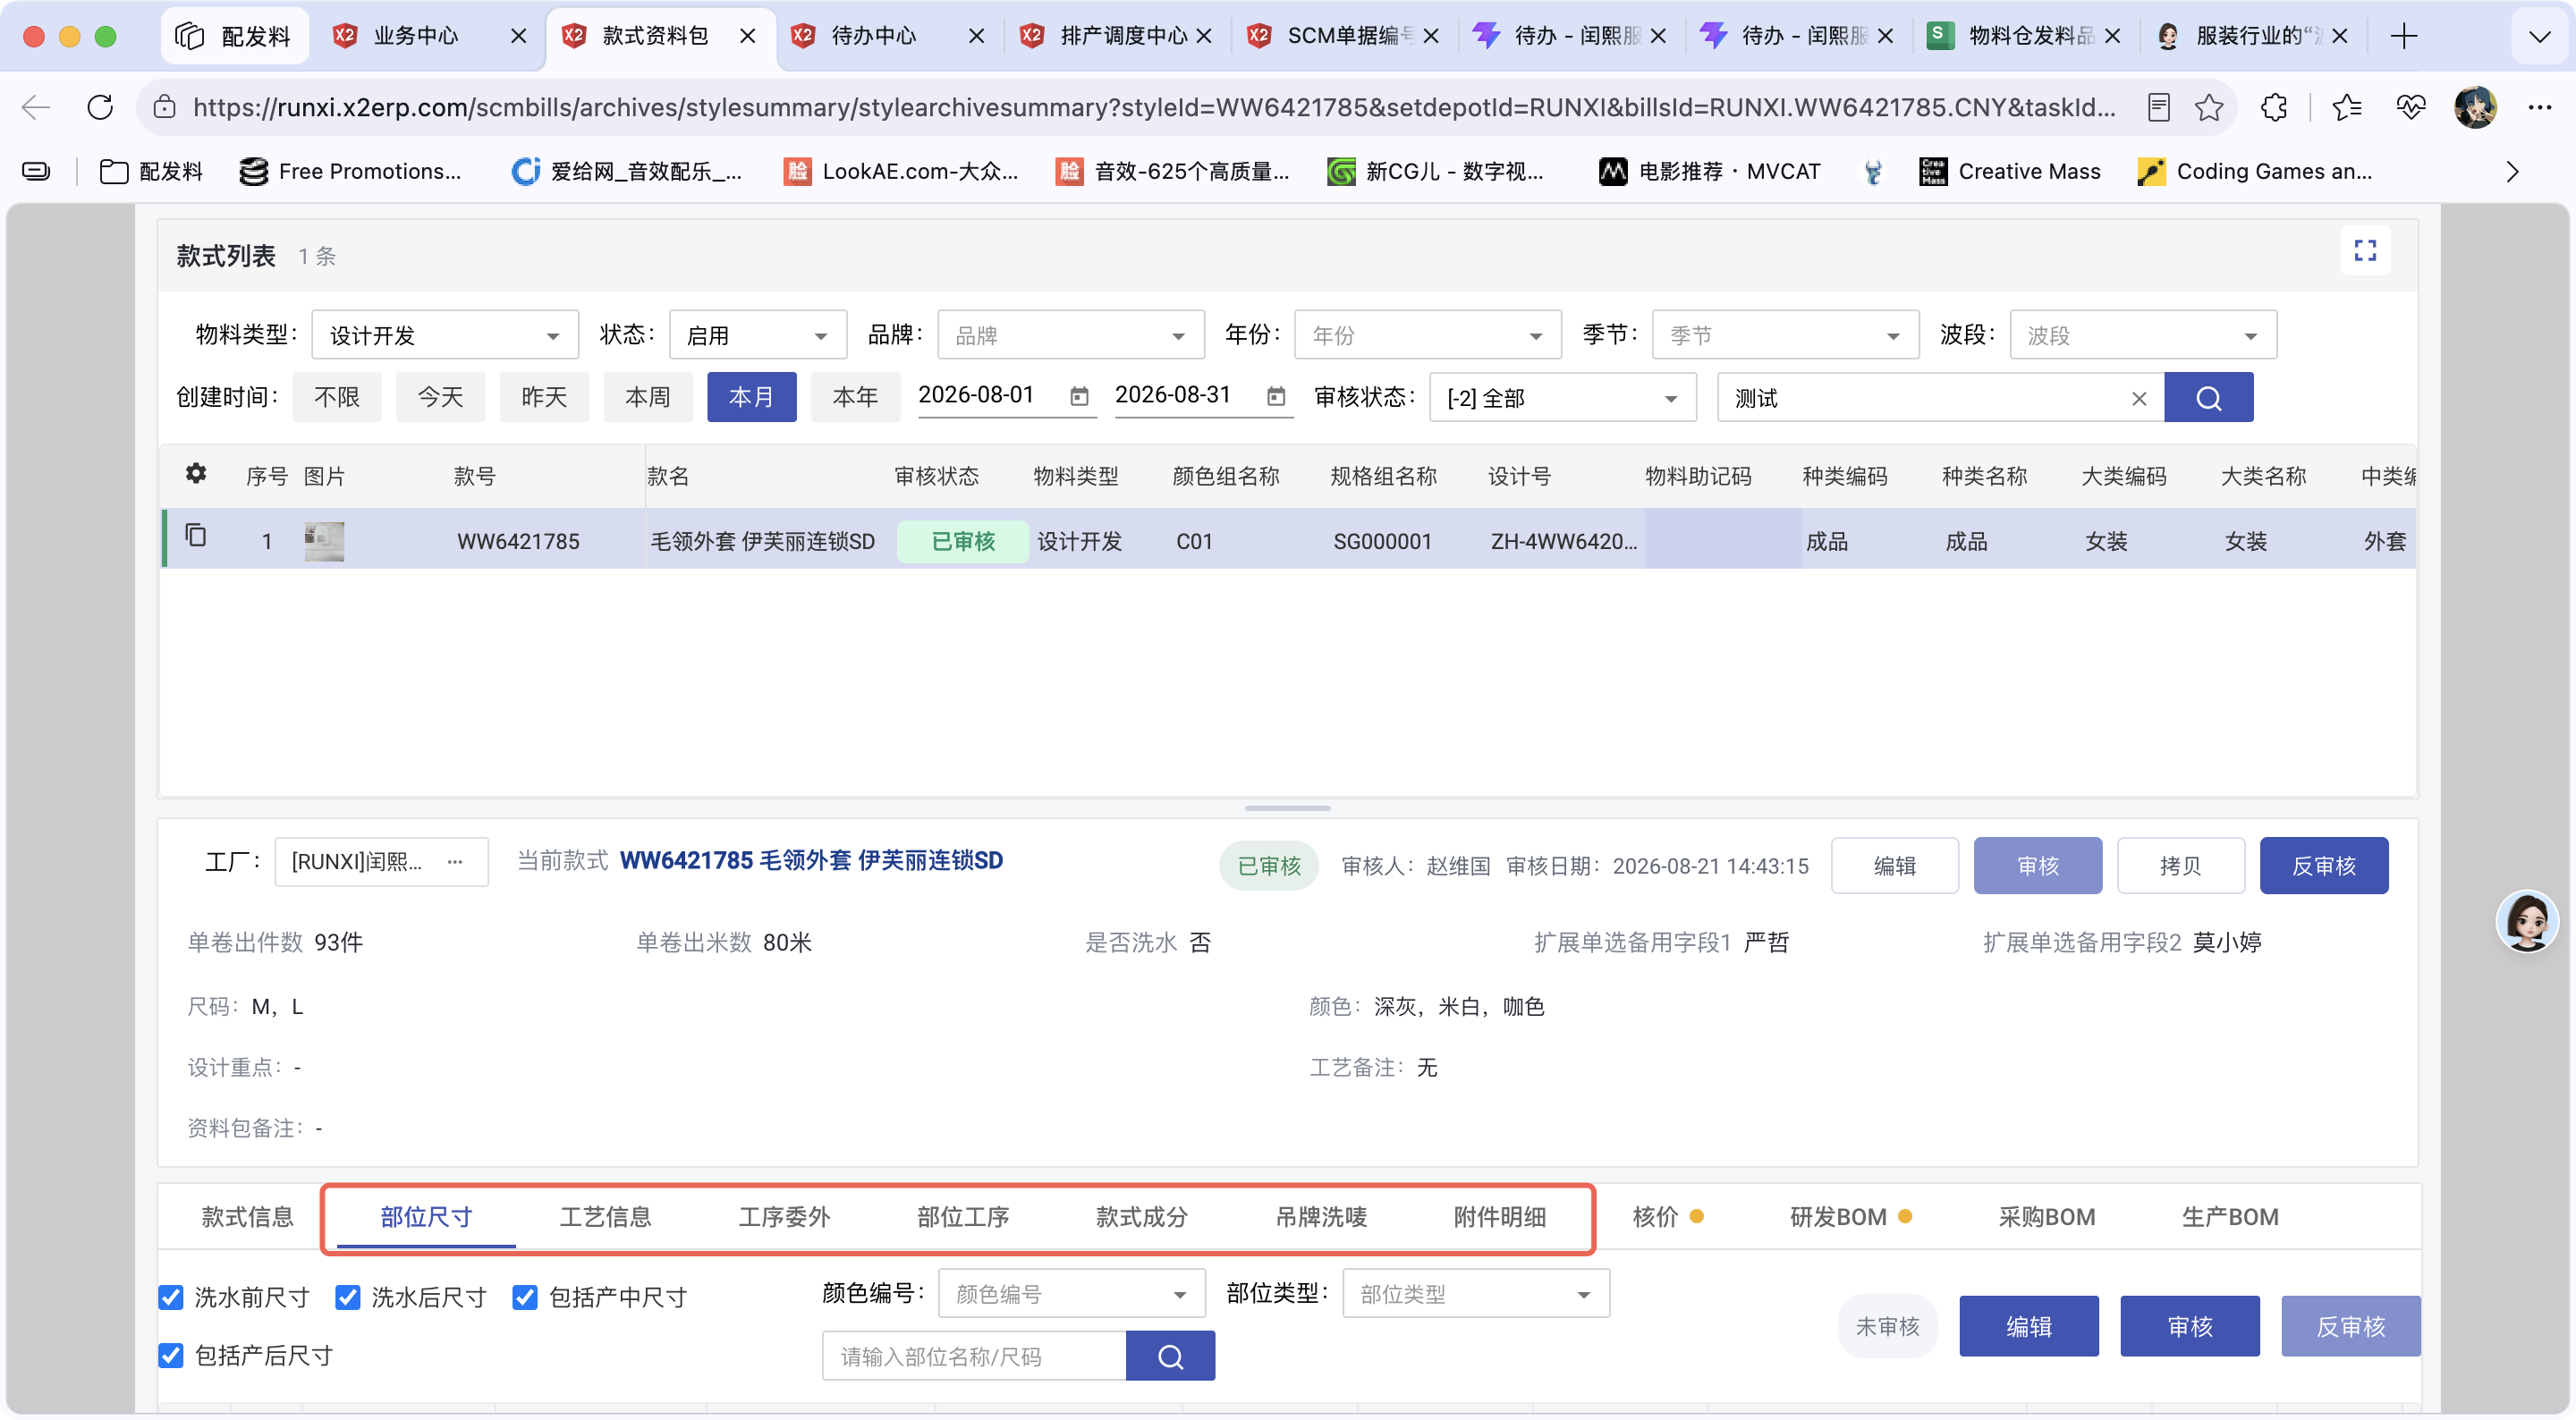
Task: Click the product thumbnail in row WW6421785
Action: (324, 541)
